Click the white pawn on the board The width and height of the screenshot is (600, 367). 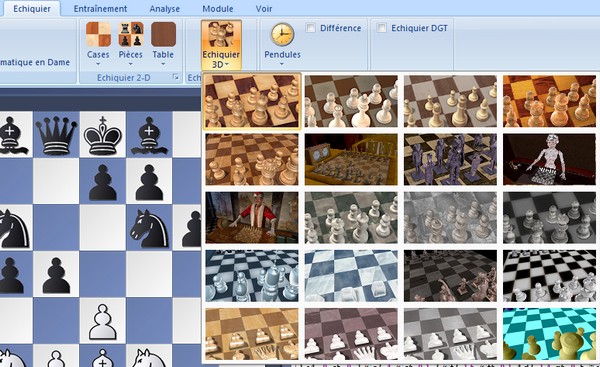[103, 322]
